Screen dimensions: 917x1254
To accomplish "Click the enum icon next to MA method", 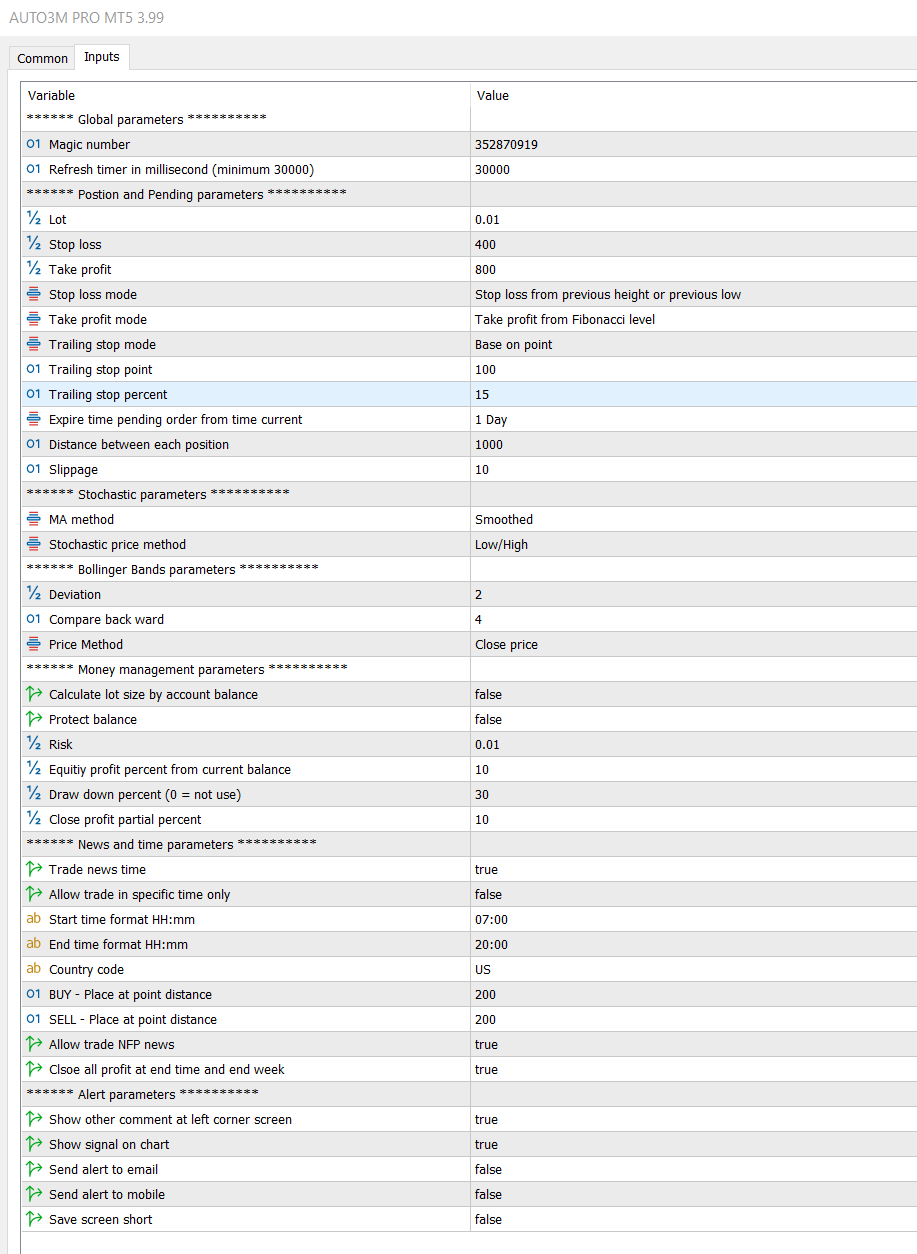I will (x=34, y=519).
